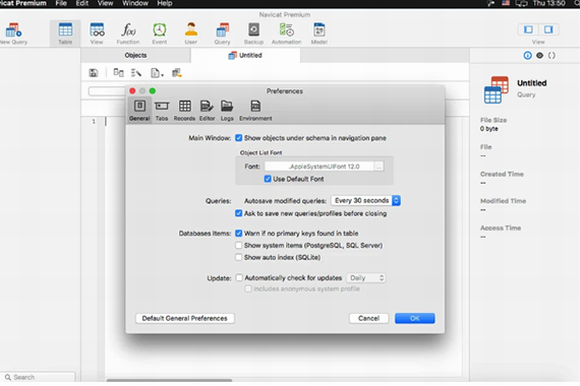Click the export result icon in query toolbar
Image resolution: width=580 pixels, height=386 pixels.
pos(177,73)
